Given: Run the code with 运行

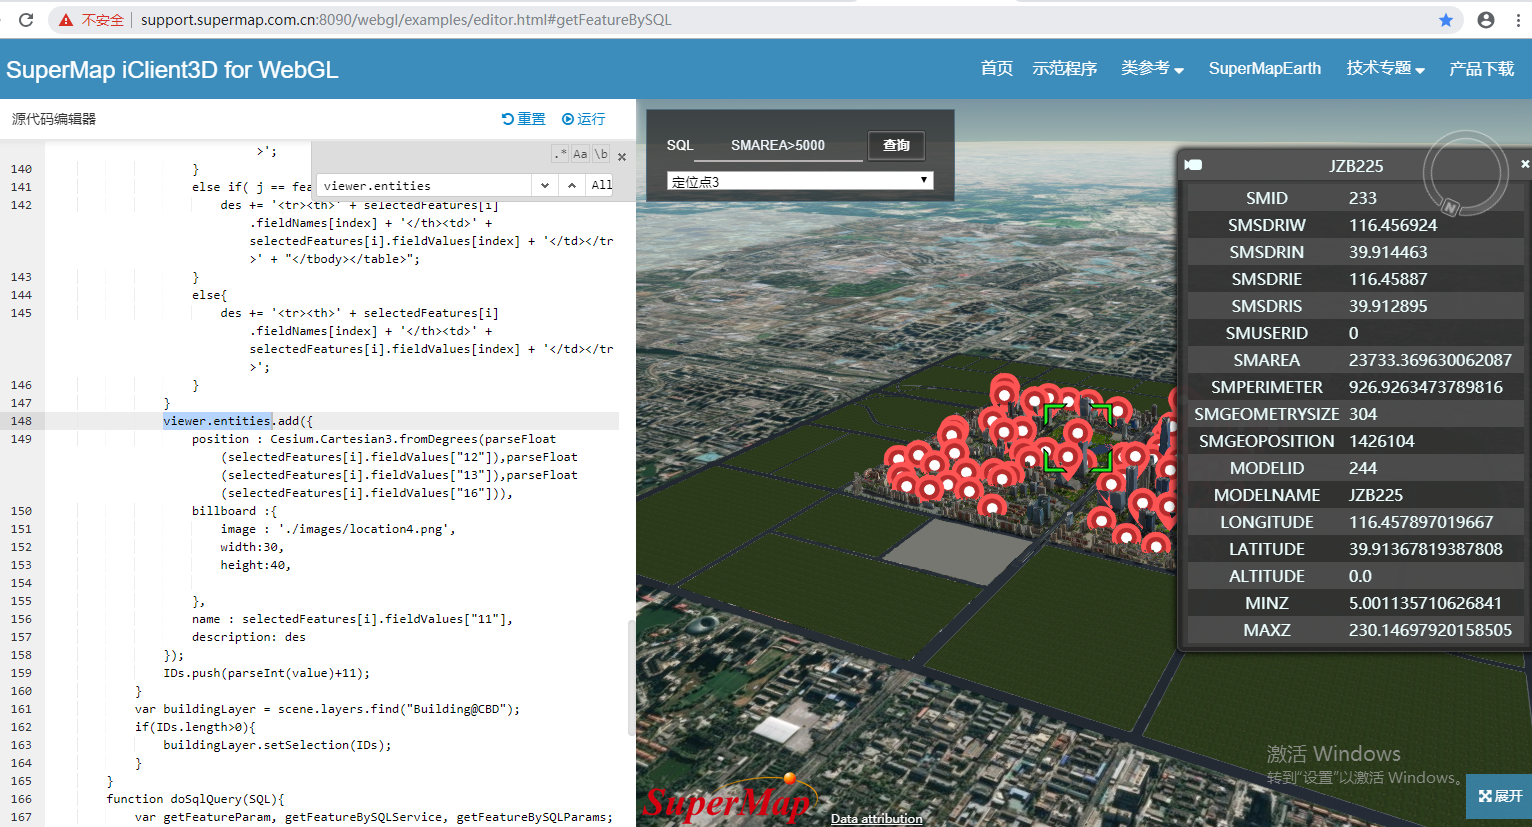Looking at the screenshot, I should (584, 119).
